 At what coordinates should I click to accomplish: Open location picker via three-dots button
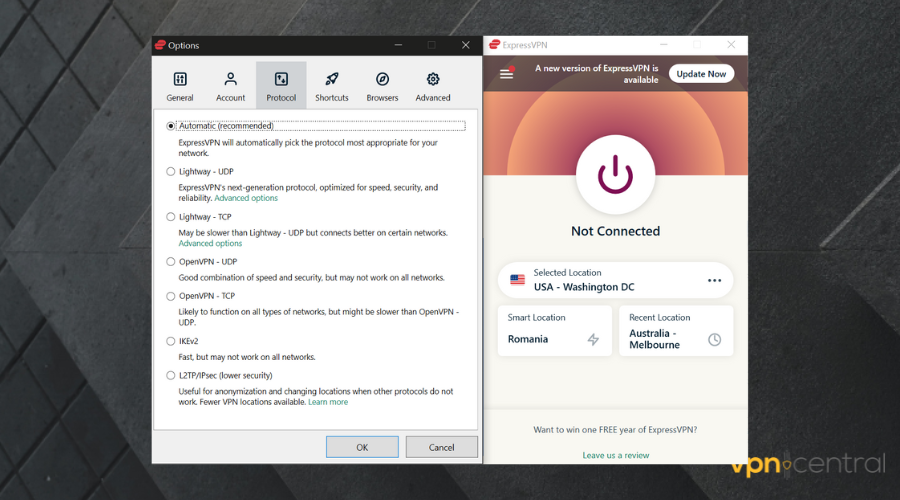(x=714, y=280)
